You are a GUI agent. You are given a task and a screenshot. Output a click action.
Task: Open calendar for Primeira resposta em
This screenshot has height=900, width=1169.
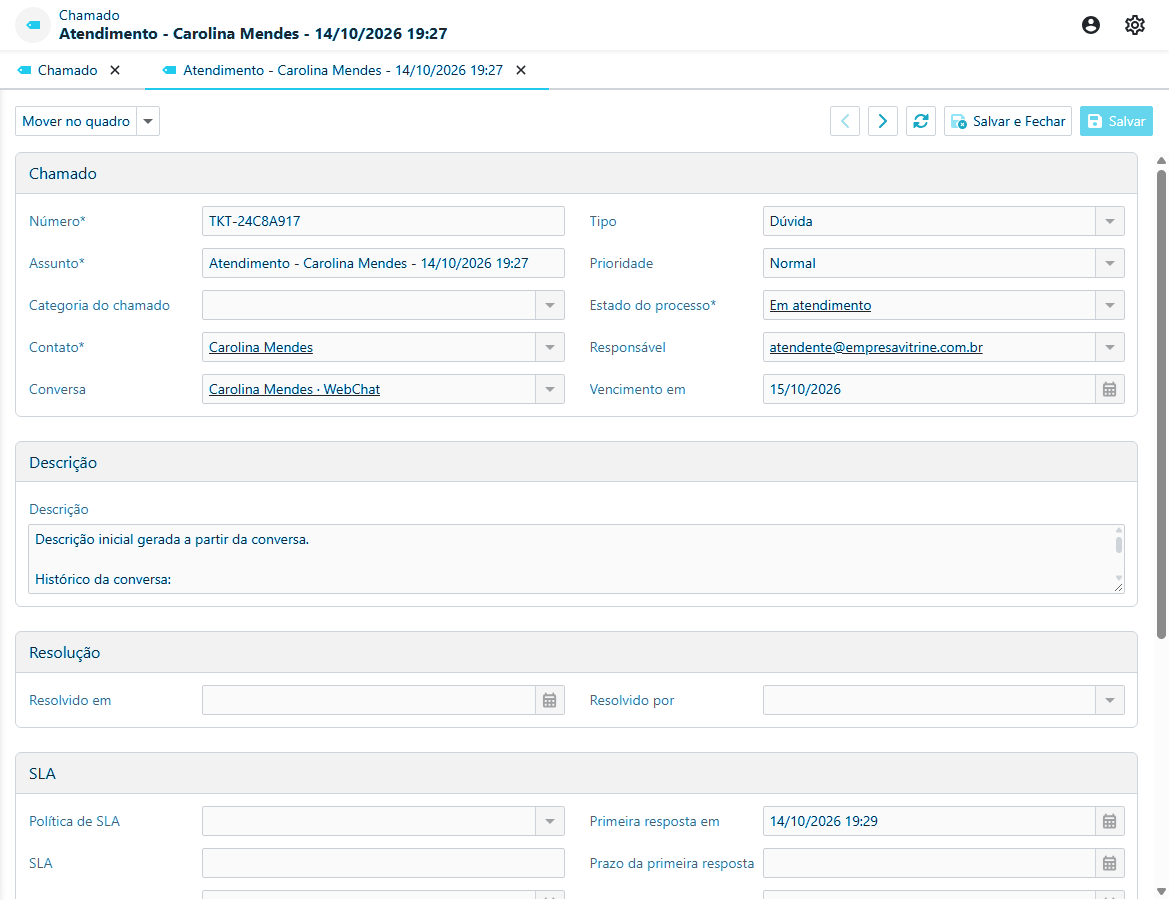1109,821
